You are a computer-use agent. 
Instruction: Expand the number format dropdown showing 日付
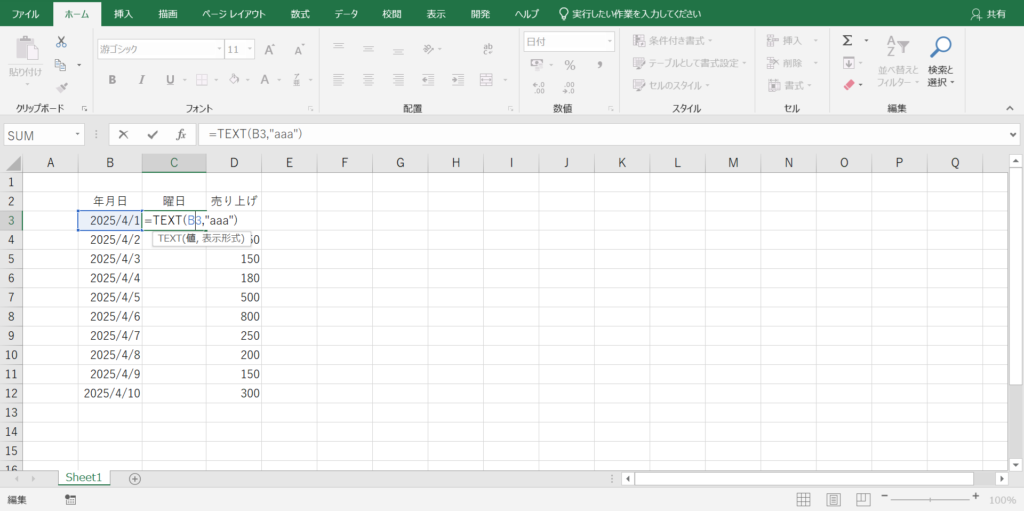point(608,41)
